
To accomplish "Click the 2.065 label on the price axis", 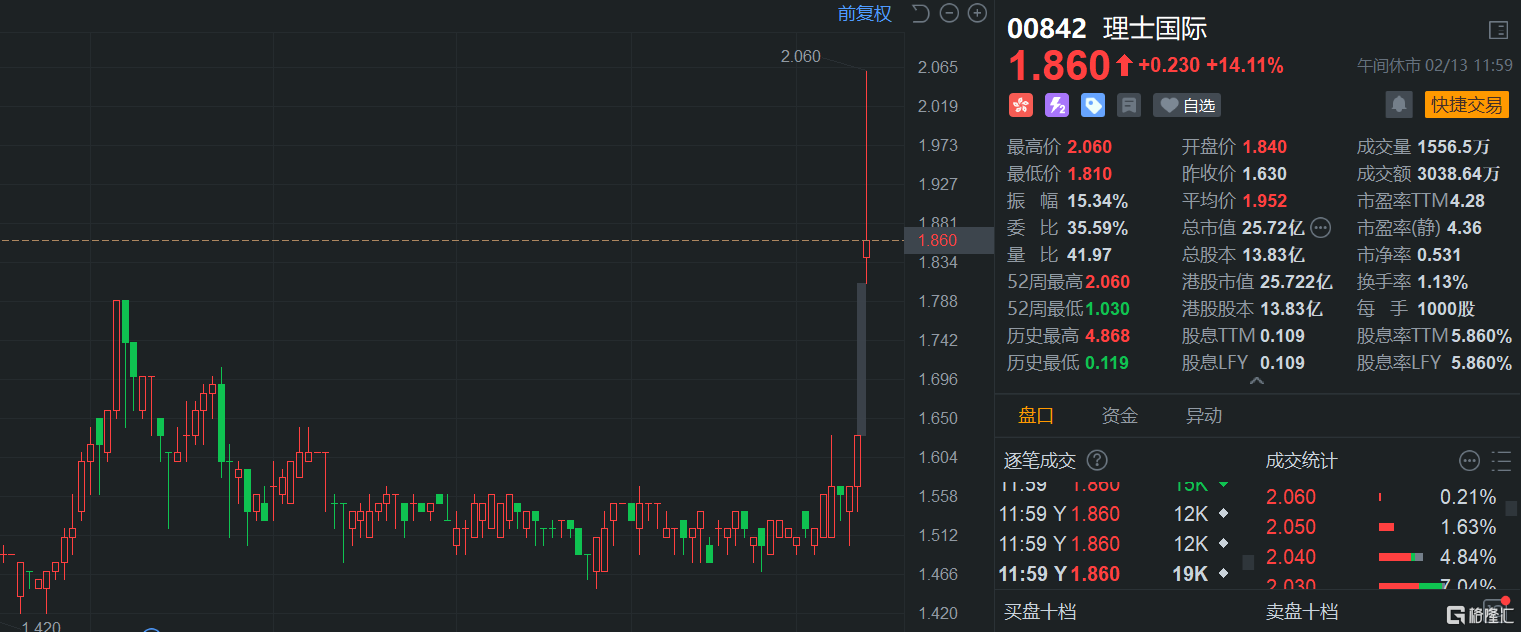I will (938, 67).
